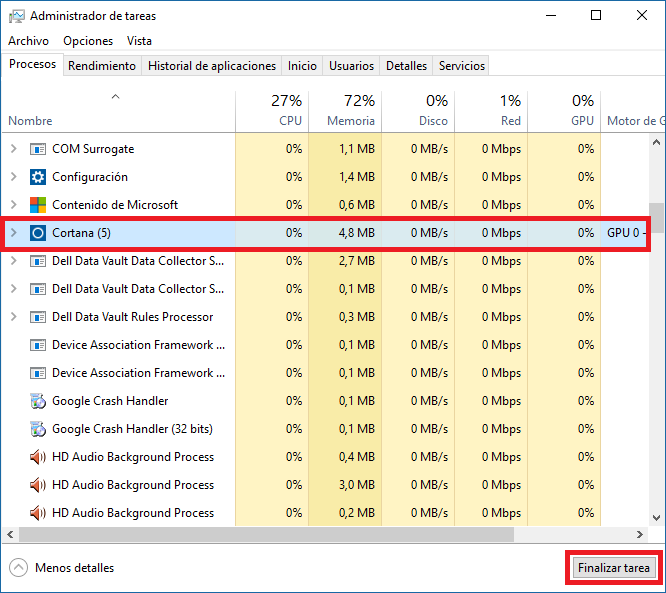The width and height of the screenshot is (666, 593).
Task: Expand the Cortana (5) process group
Action: point(14,233)
